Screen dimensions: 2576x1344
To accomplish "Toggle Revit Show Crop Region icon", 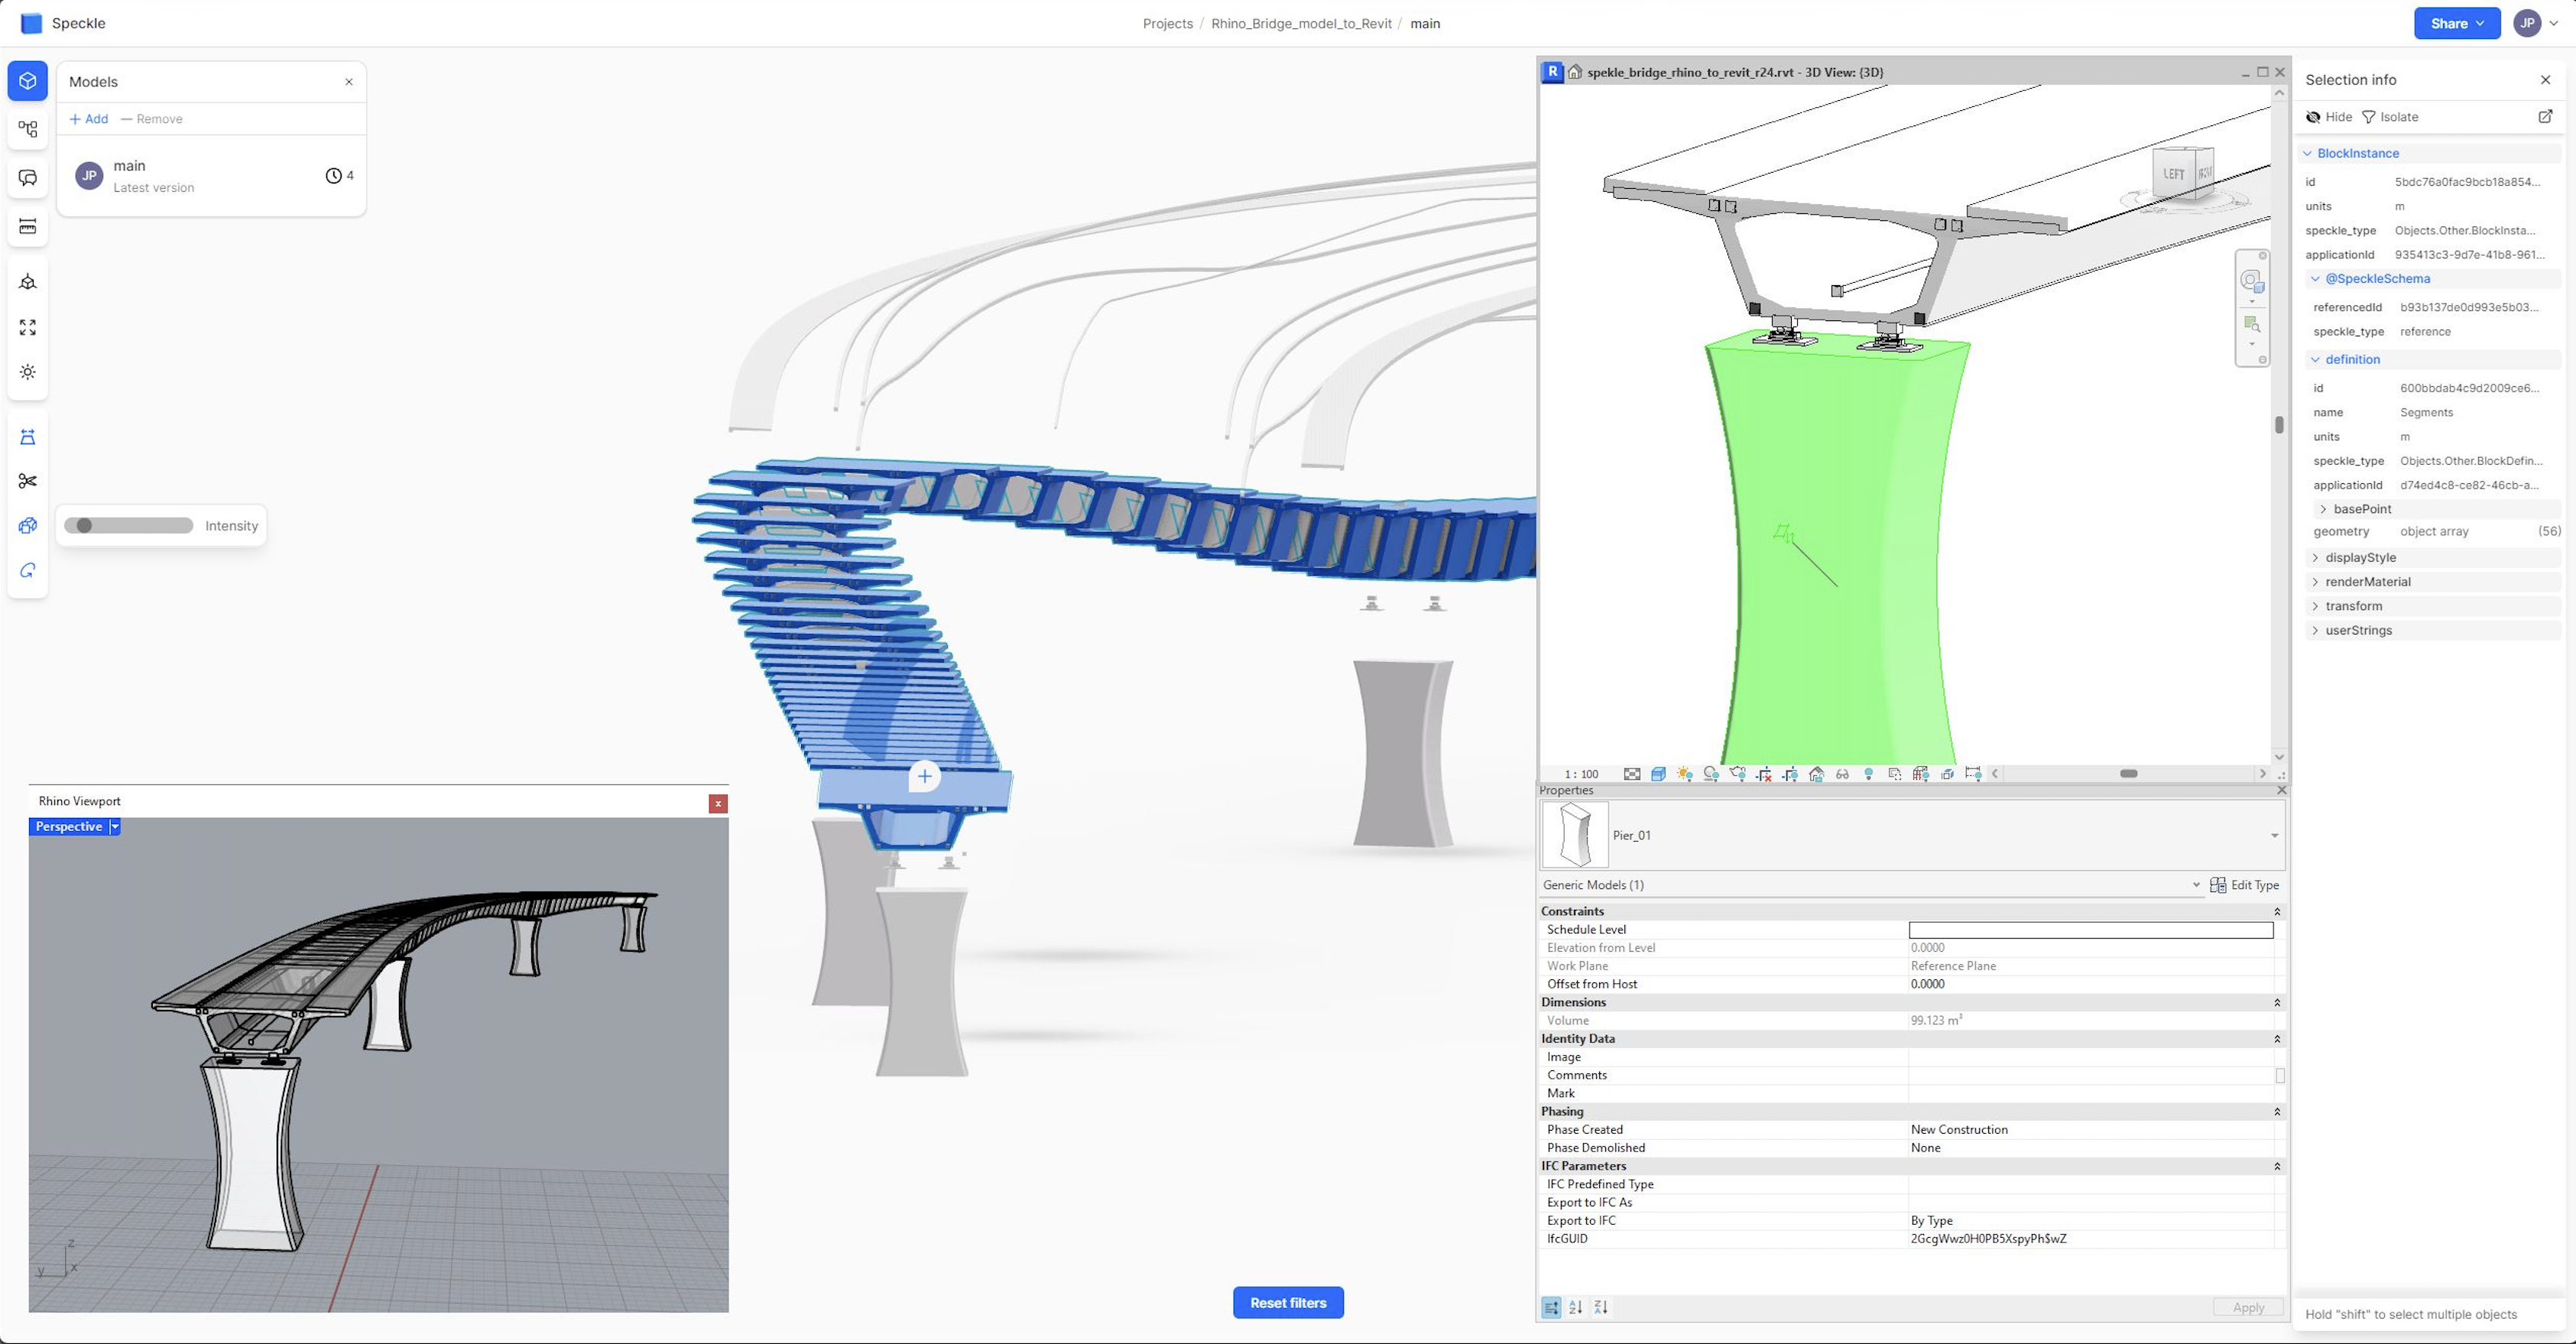I will coord(1790,774).
